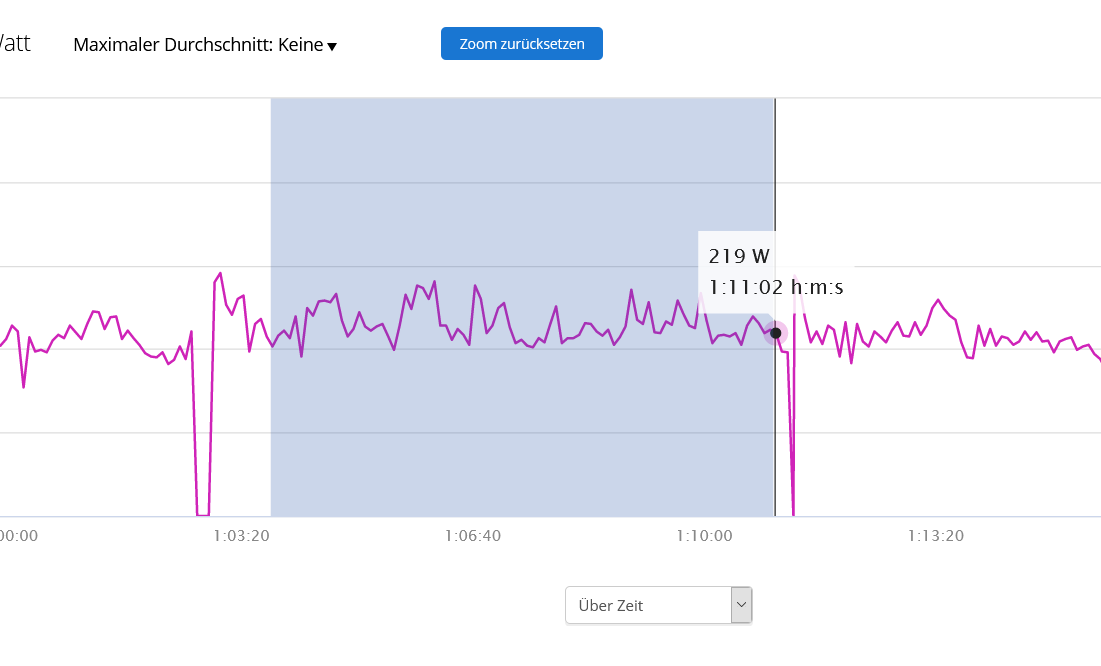Click the 1:13:20 time axis label

pyautogui.click(x=936, y=536)
